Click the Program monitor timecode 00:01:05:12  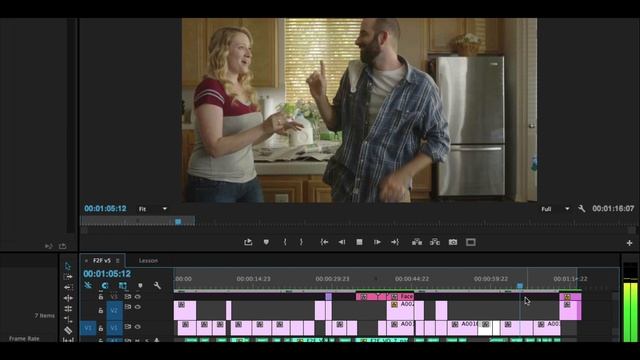click(105, 209)
